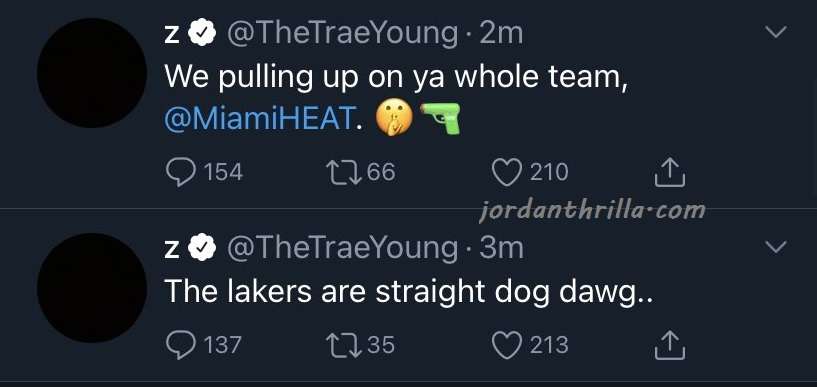Open options chevron on lakers tweet
This screenshot has height=387, width=817.
(775, 247)
